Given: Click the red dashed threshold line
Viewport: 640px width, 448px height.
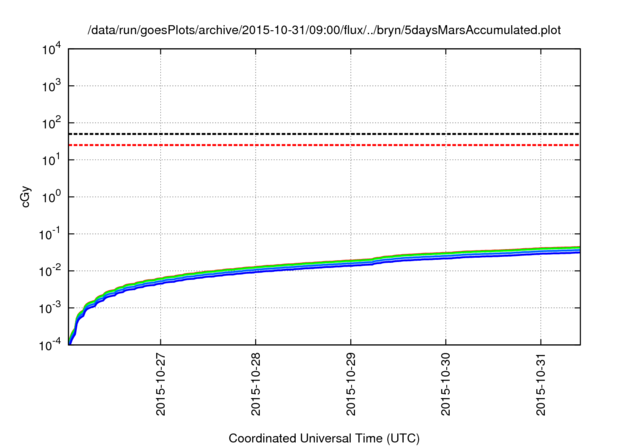Looking at the screenshot, I should pos(324,145).
